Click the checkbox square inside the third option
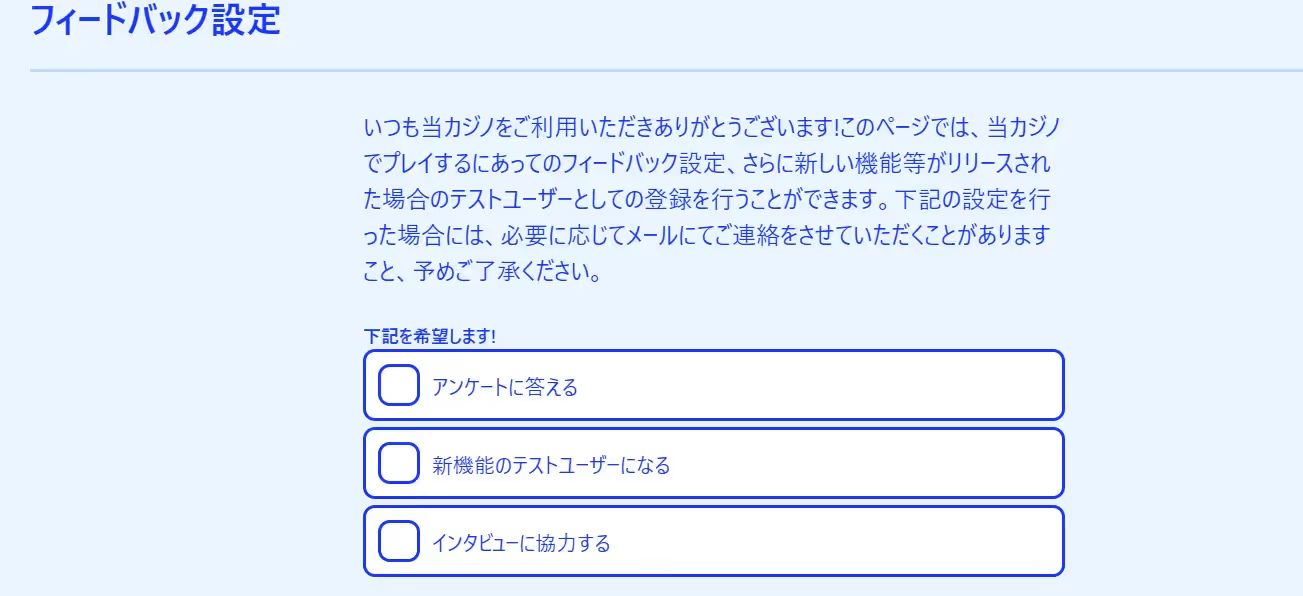Image resolution: width=1303 pixels, height=596 pixels. 398,541
